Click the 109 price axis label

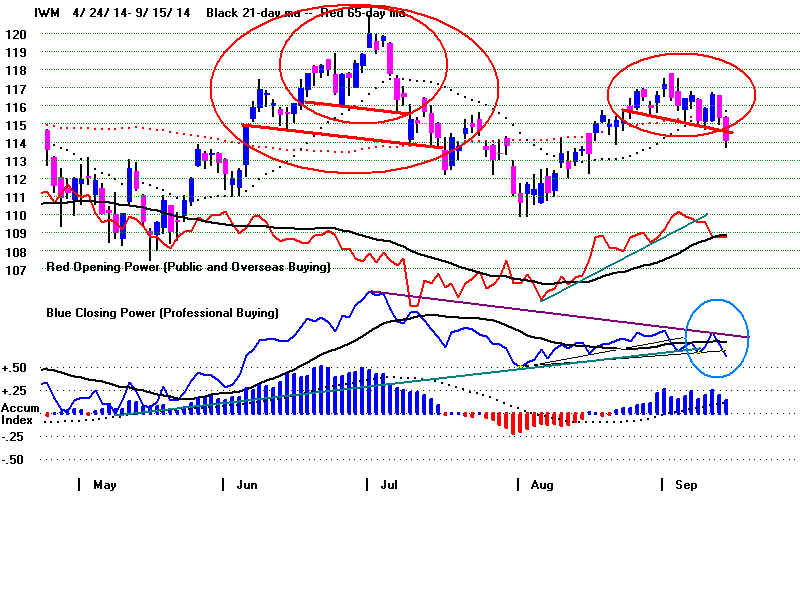point(15,234)
